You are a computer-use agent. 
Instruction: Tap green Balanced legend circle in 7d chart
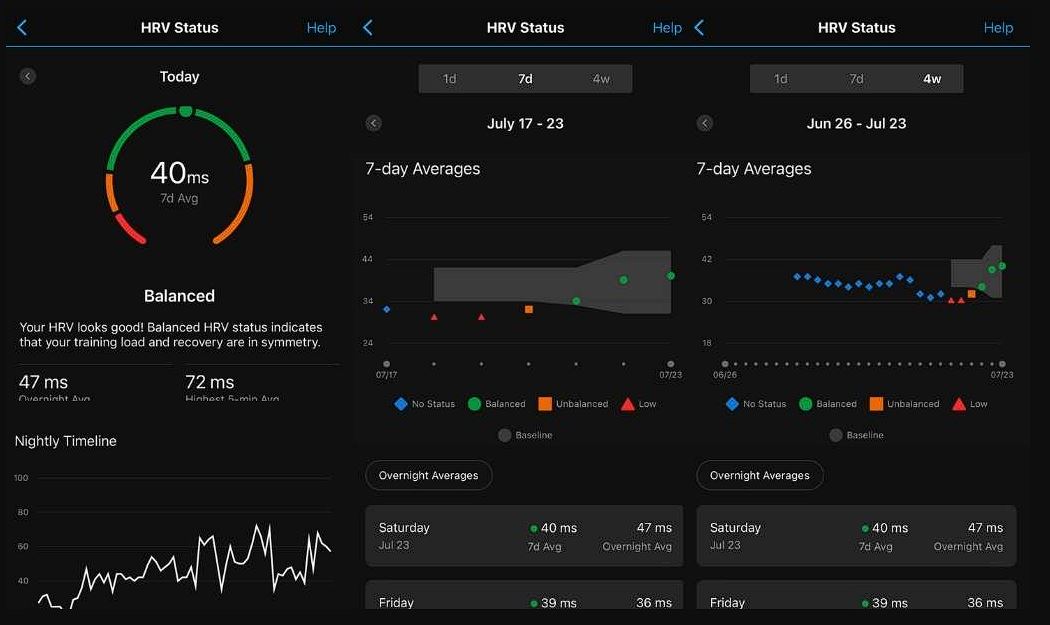[474, 404]
